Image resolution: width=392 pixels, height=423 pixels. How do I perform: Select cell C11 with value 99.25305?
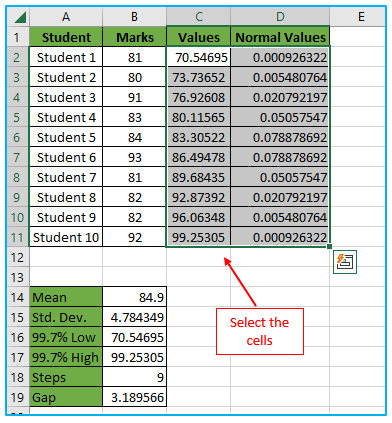click(x=199, y=237)
